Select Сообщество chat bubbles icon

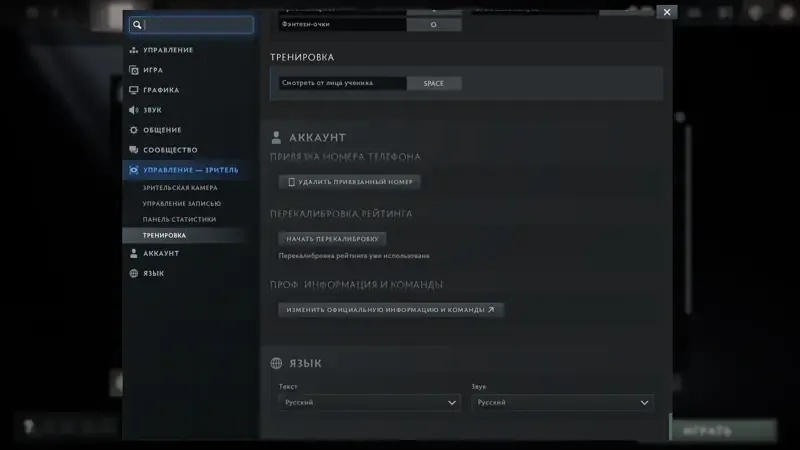(134, 149)
